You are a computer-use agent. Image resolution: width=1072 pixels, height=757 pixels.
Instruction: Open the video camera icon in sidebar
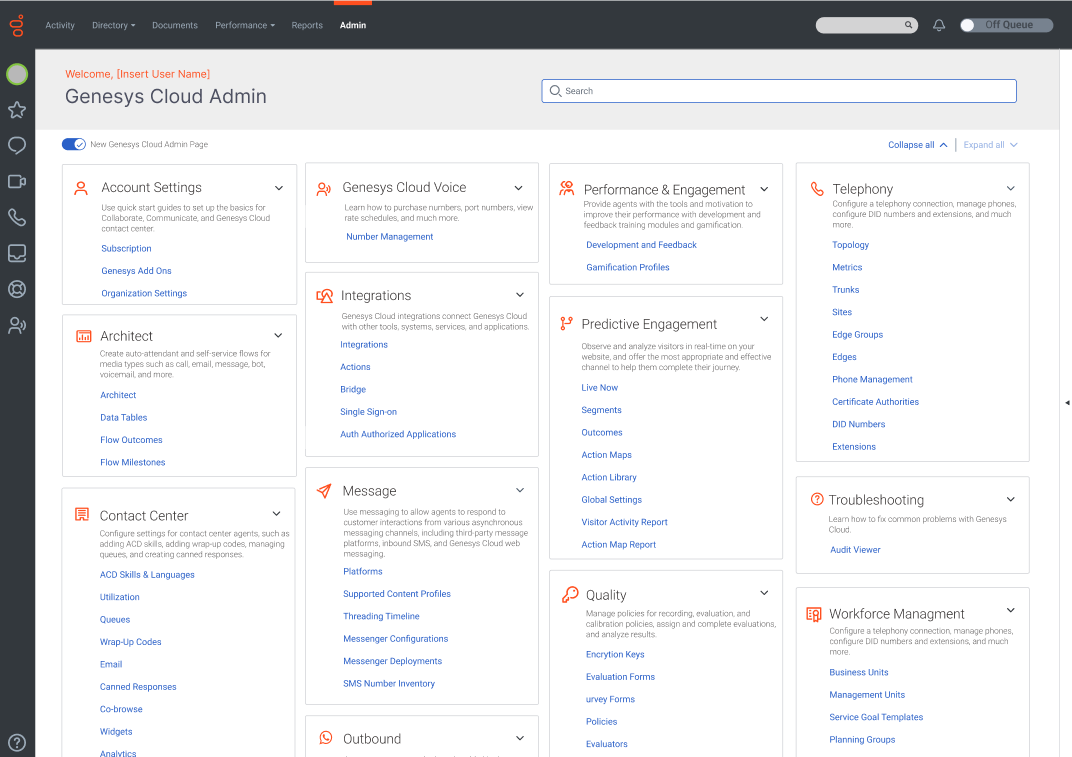point(17,182)
